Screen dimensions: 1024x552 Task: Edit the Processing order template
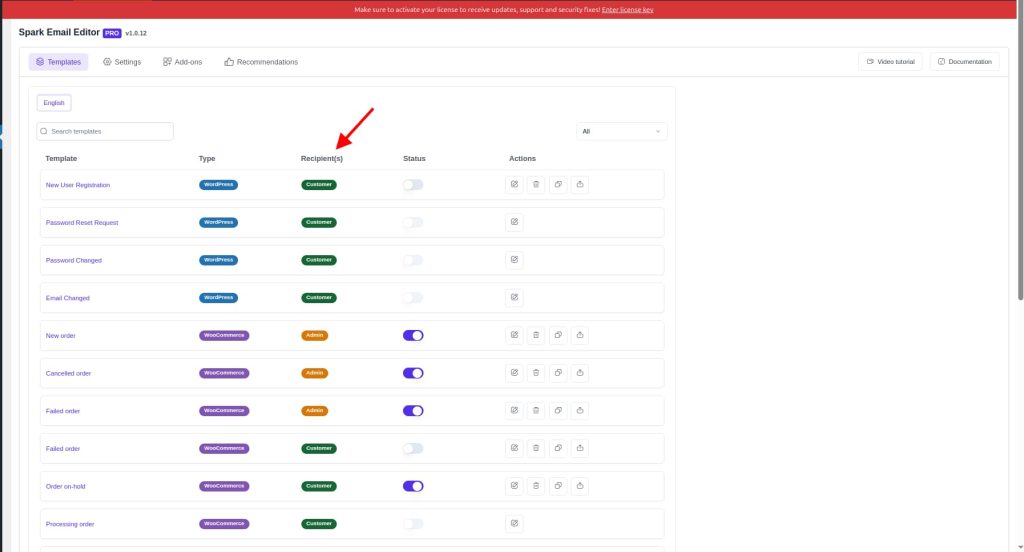(515, 523)
